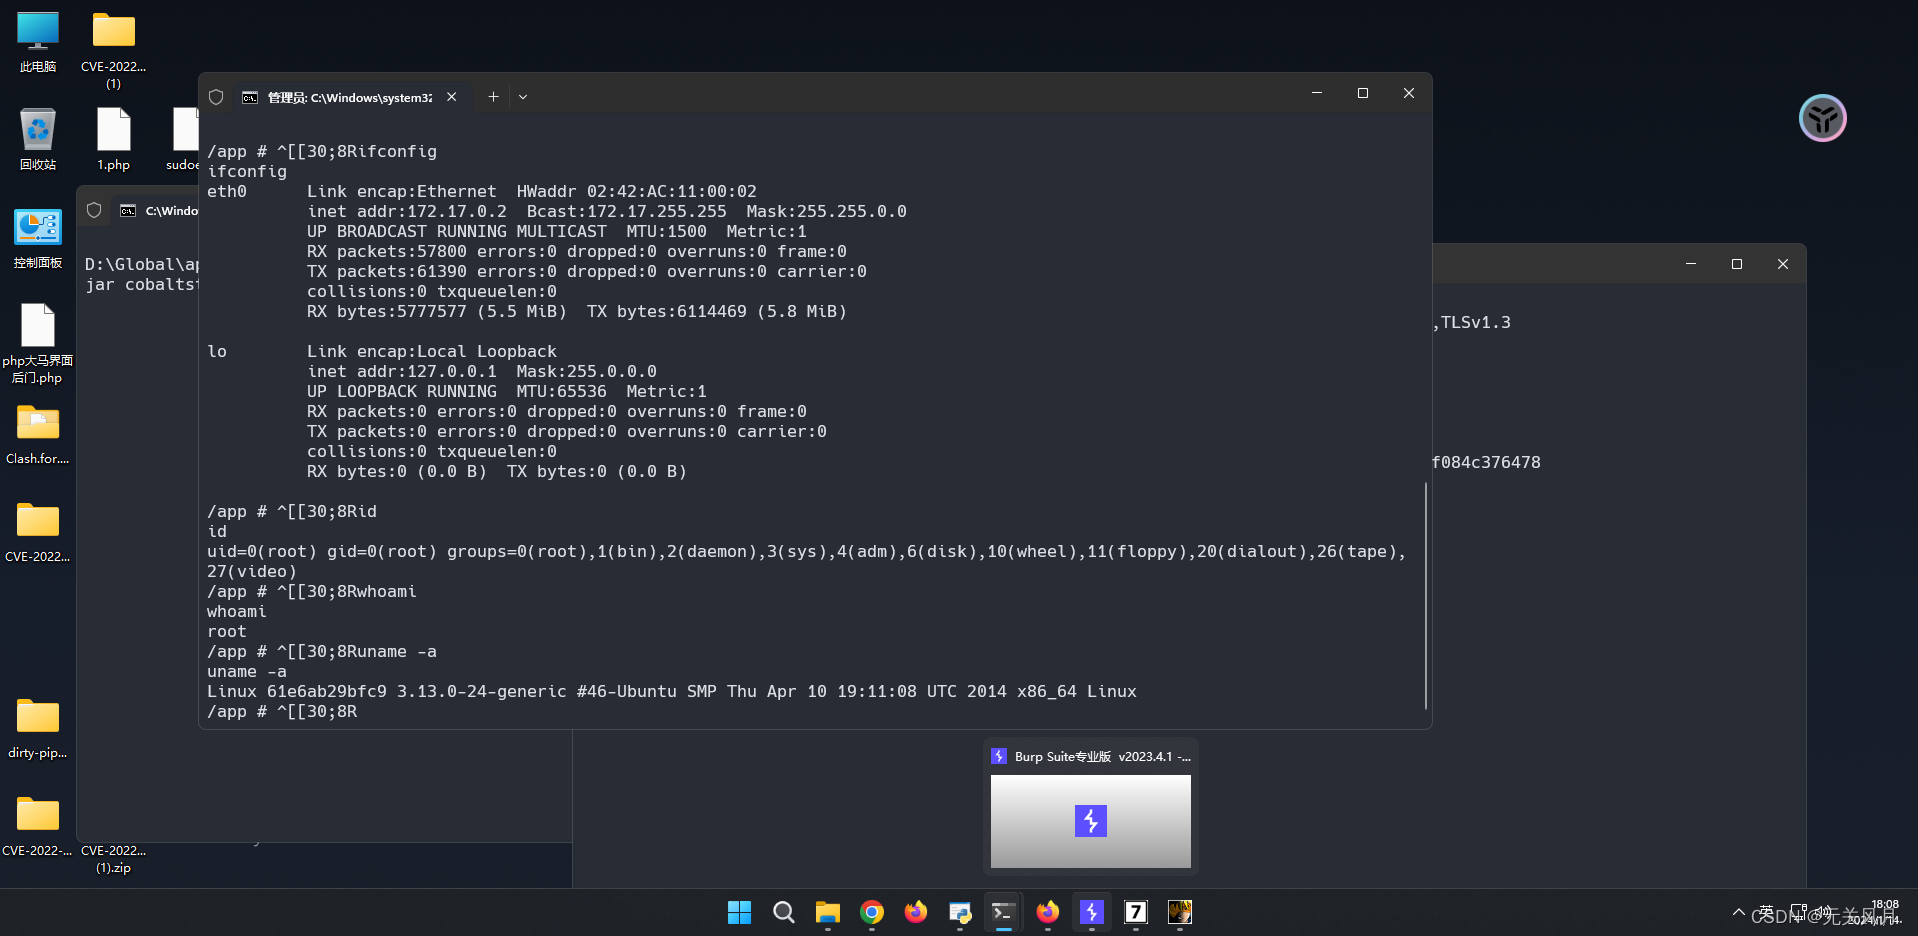Viewport: 1918px width, 936px height.
Task: Click the Firefox icon left of Burp Suite
Action: click(1048, 912)
